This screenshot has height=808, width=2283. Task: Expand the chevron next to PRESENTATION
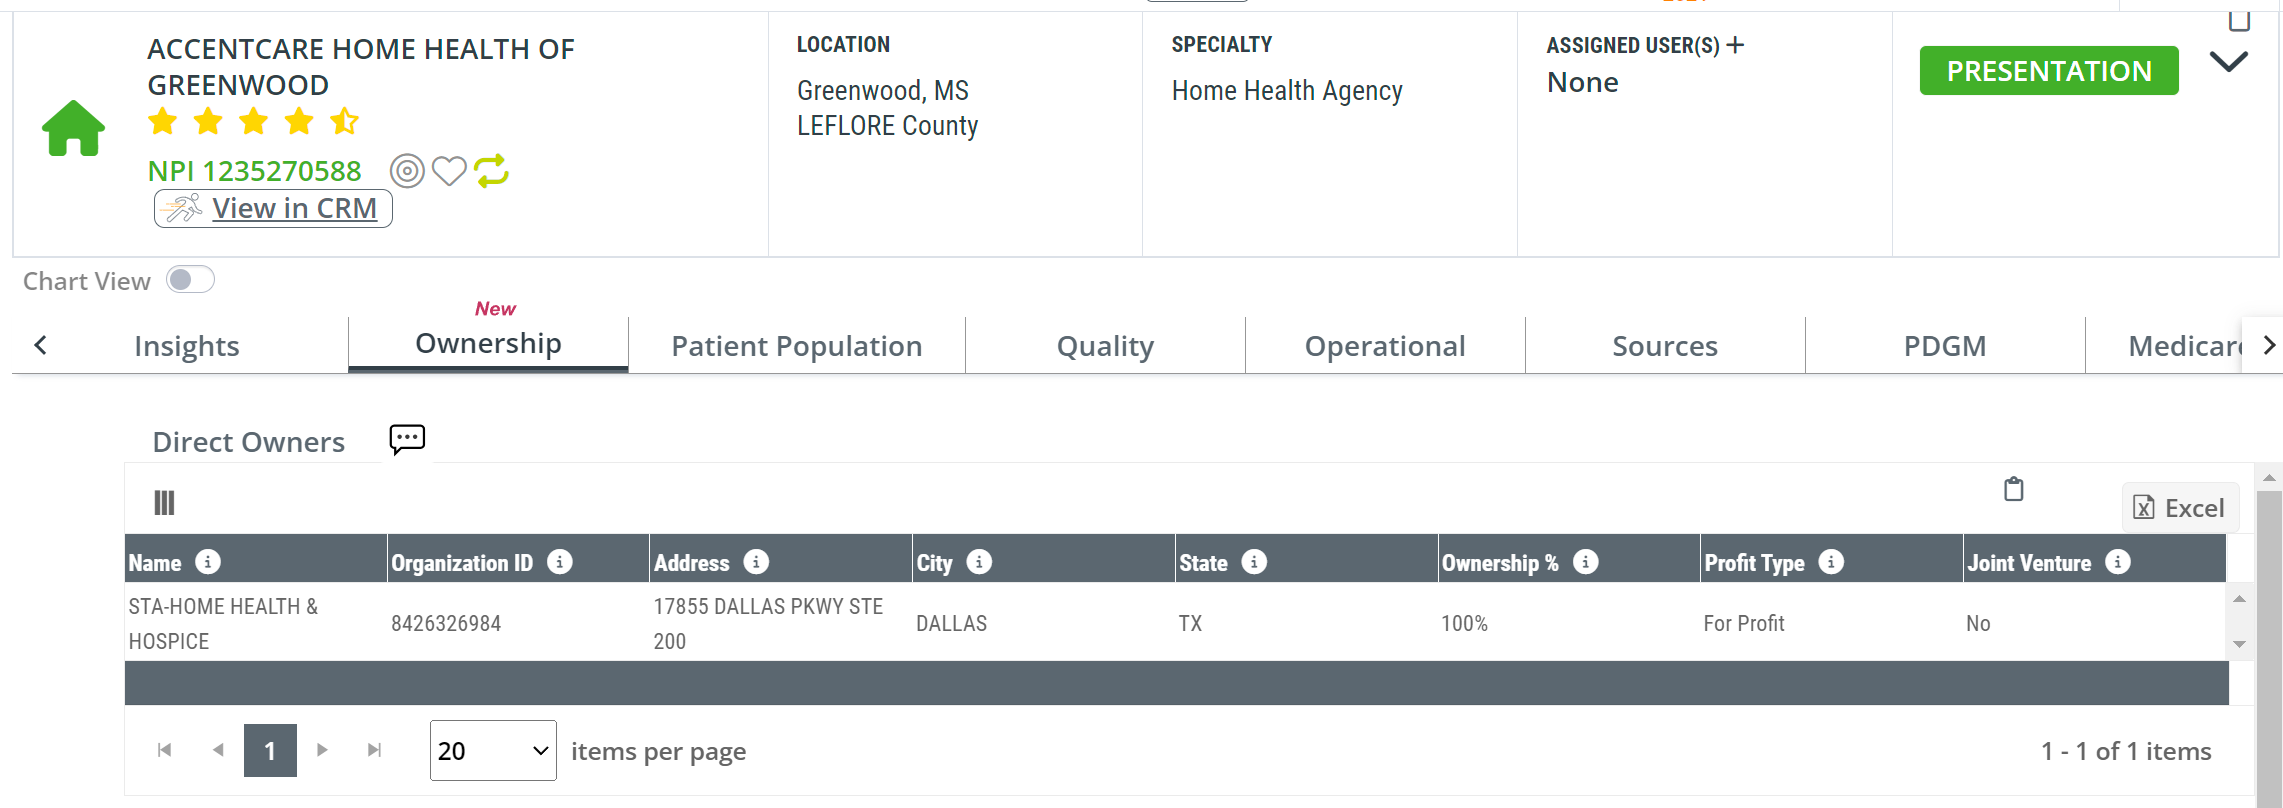click(x=2228, y=62)
